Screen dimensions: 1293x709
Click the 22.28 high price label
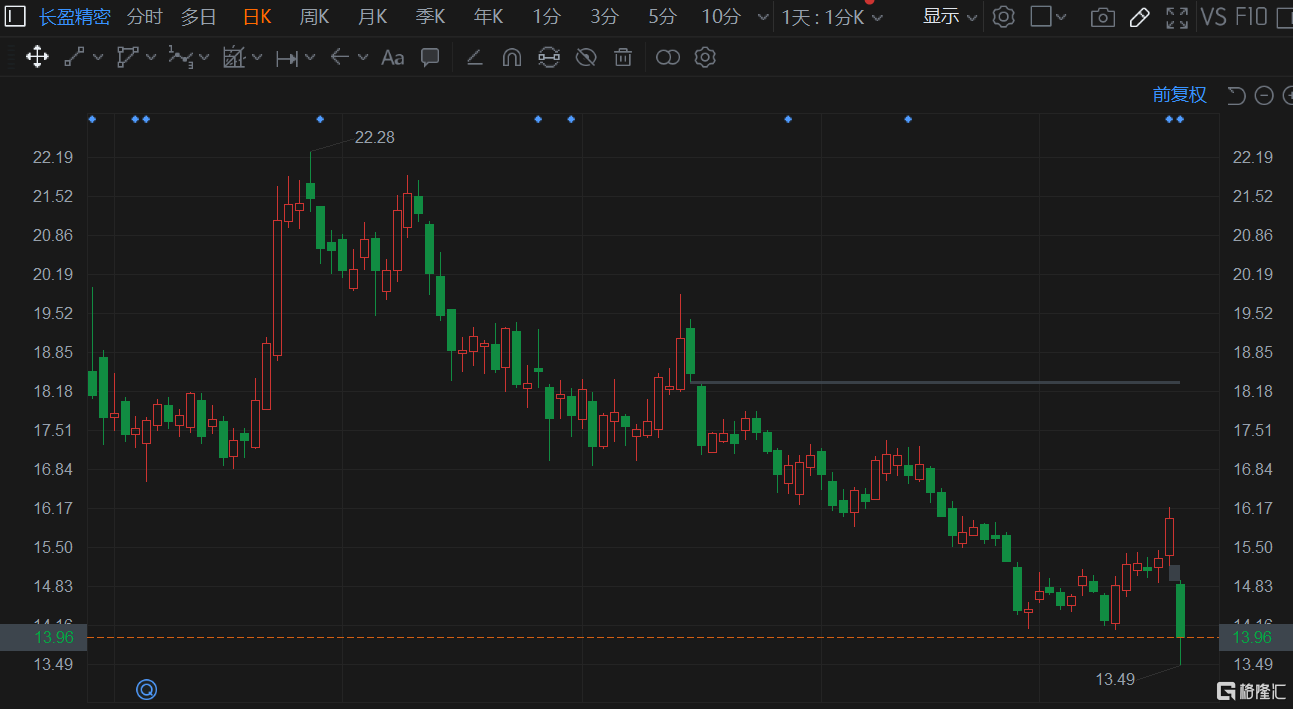375,137
